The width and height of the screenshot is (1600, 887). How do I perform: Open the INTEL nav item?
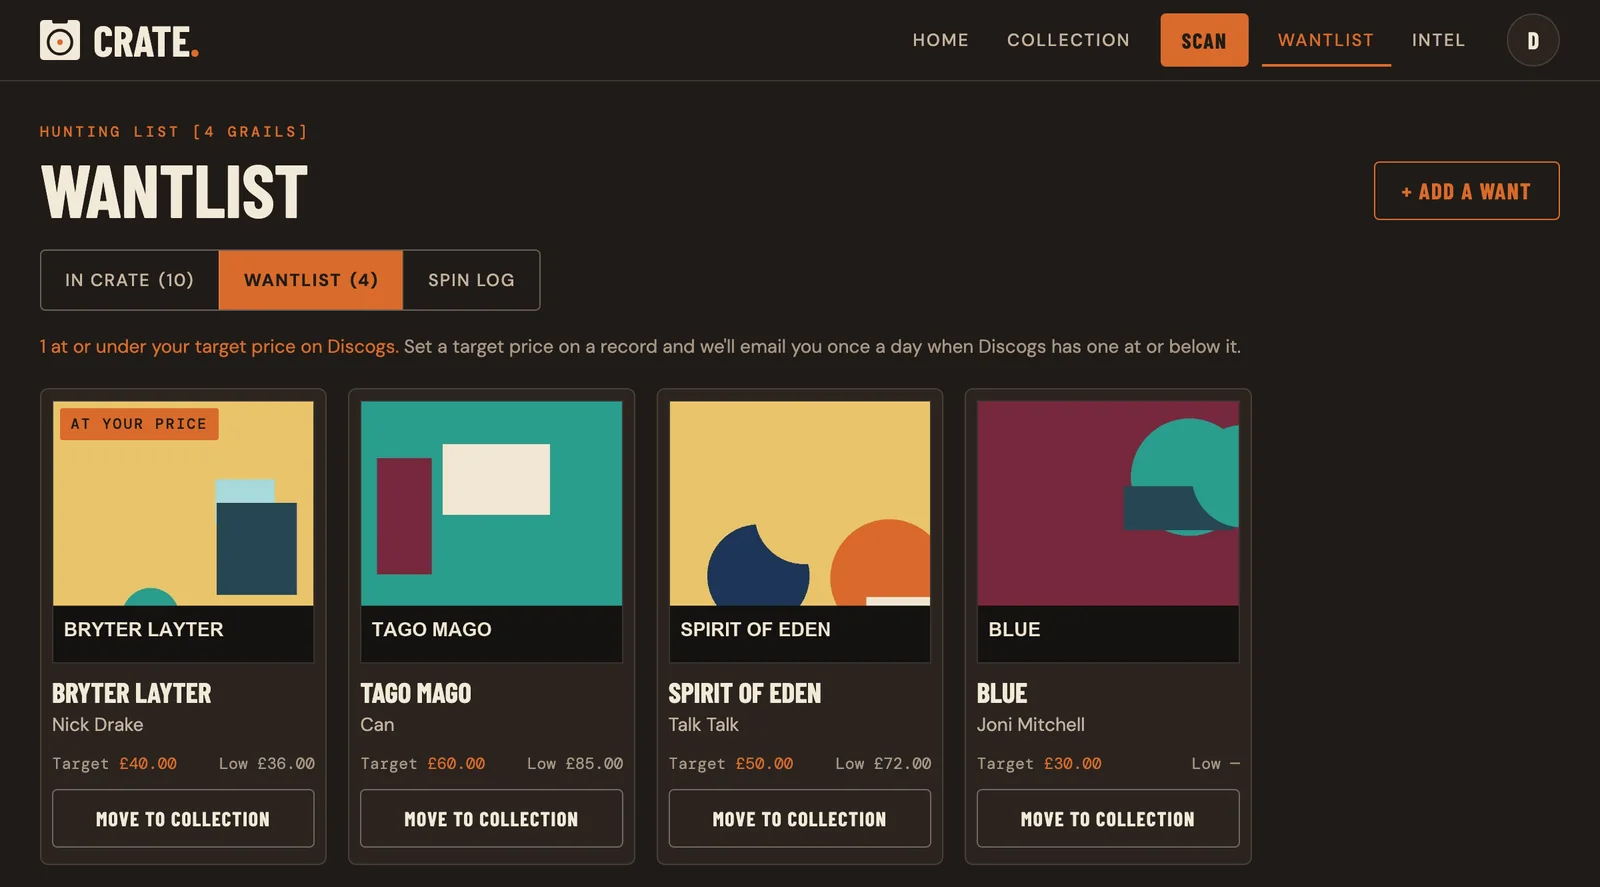coord(1438,40)
